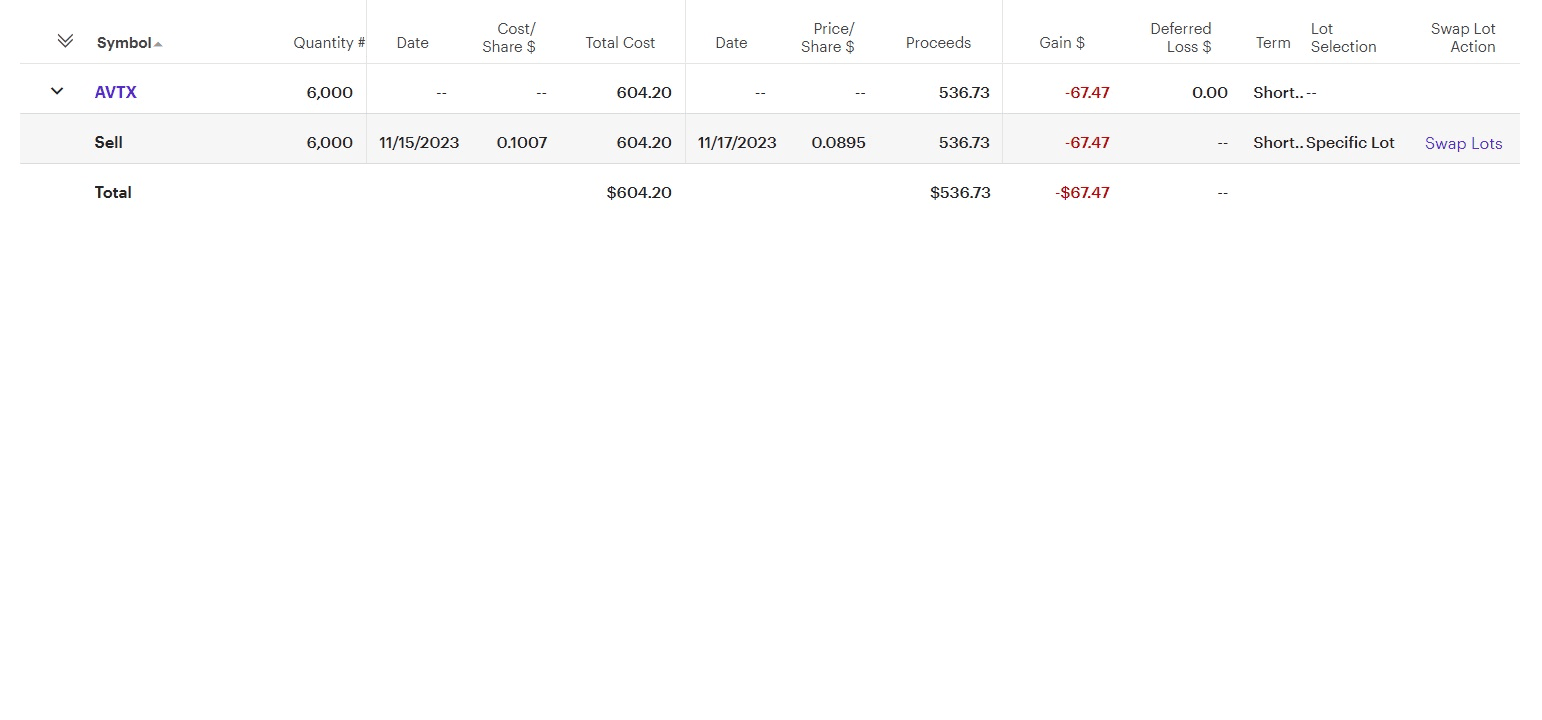Click the Lot Selection column header
1542x720 pixels.
click(1343, 38)
